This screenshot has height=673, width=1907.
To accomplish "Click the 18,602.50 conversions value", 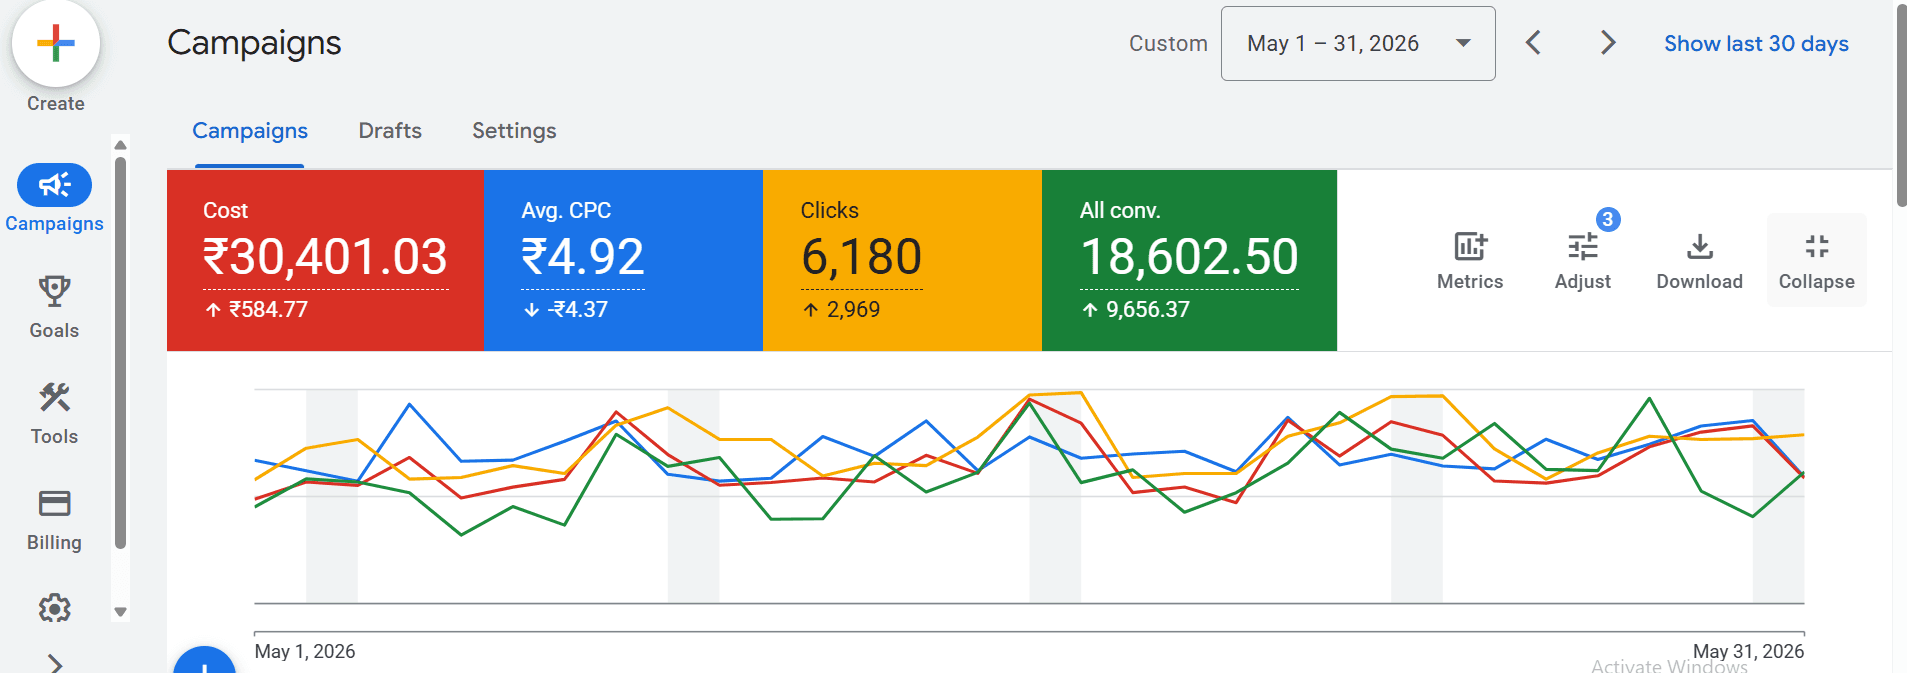I will pyautogui.click(x=1189, y=257).
